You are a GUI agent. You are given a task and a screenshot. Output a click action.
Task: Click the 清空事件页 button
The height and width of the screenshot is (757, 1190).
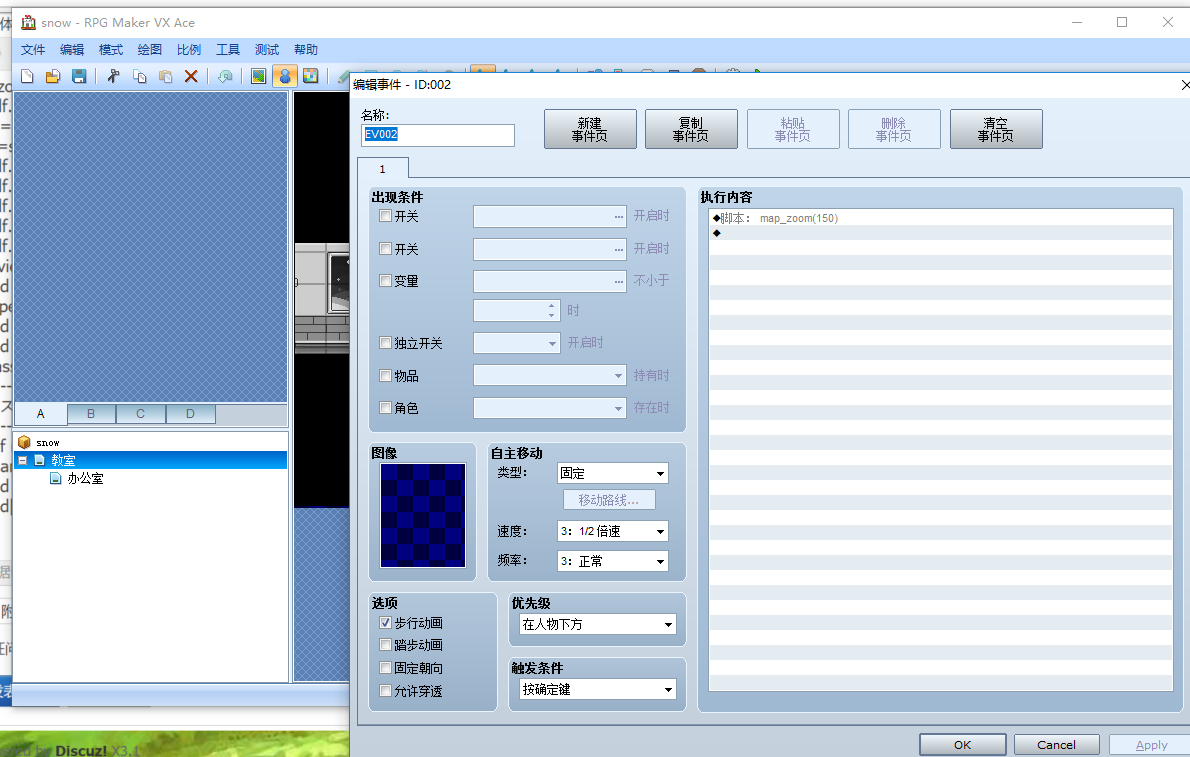tap(996, 129)
